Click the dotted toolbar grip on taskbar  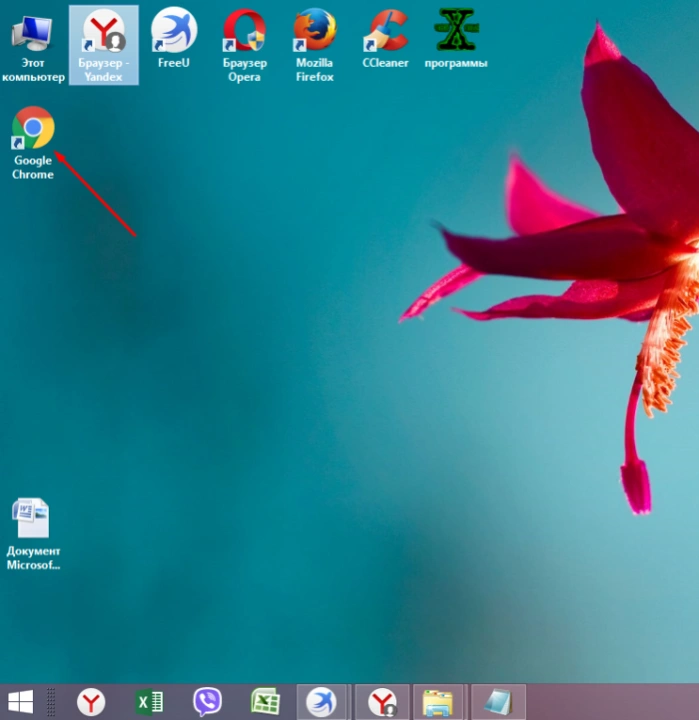51,702
